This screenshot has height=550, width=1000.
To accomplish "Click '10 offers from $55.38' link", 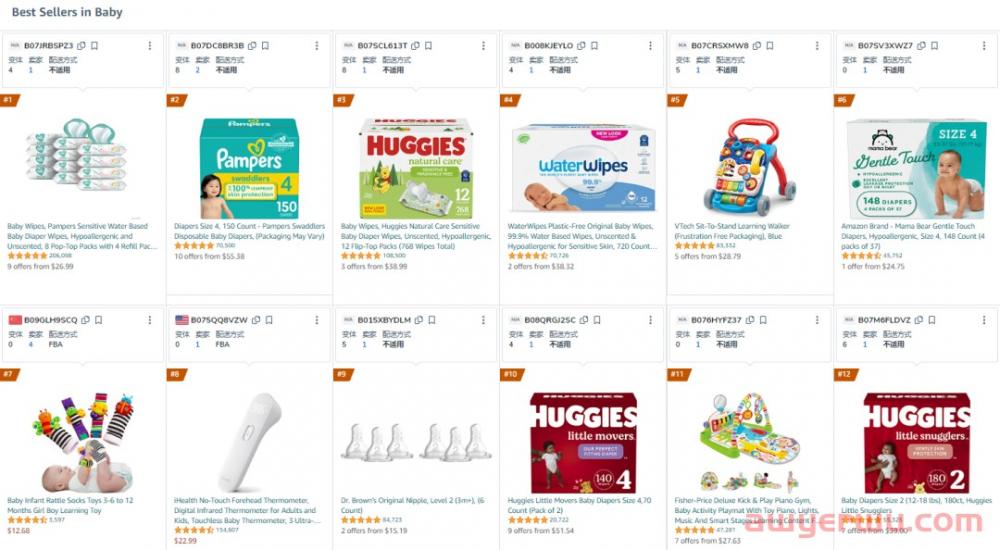I will (209, 257).
